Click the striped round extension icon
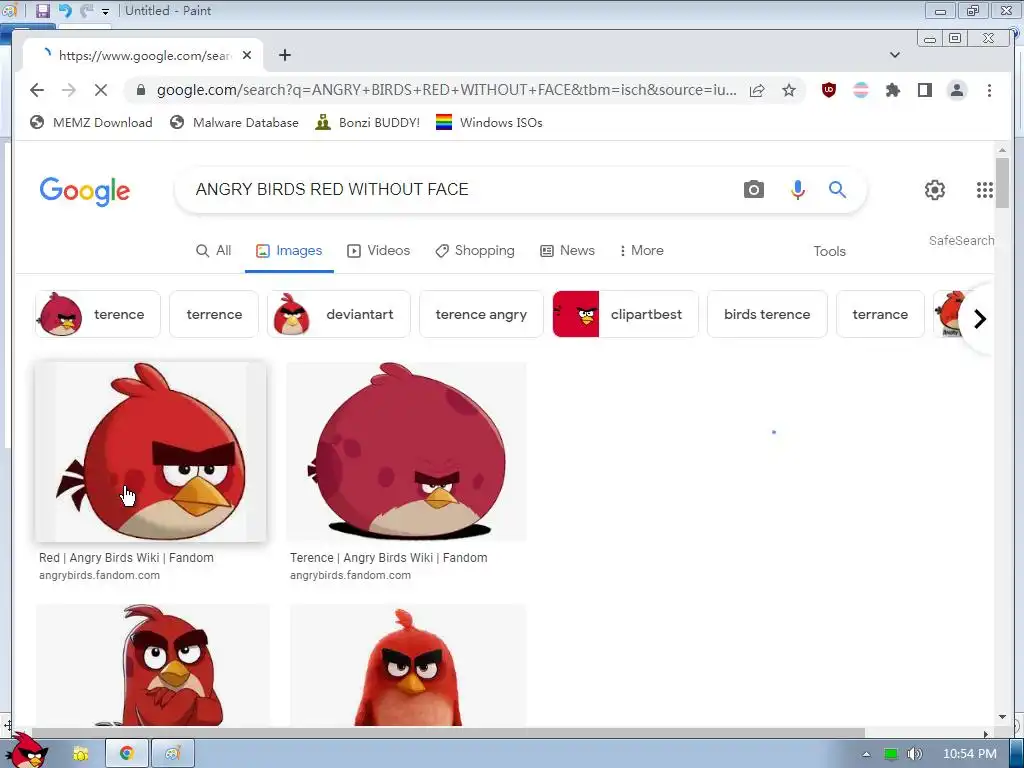Image resolution: width=1024 pixels, height=768 pixels. pos(861,90)
